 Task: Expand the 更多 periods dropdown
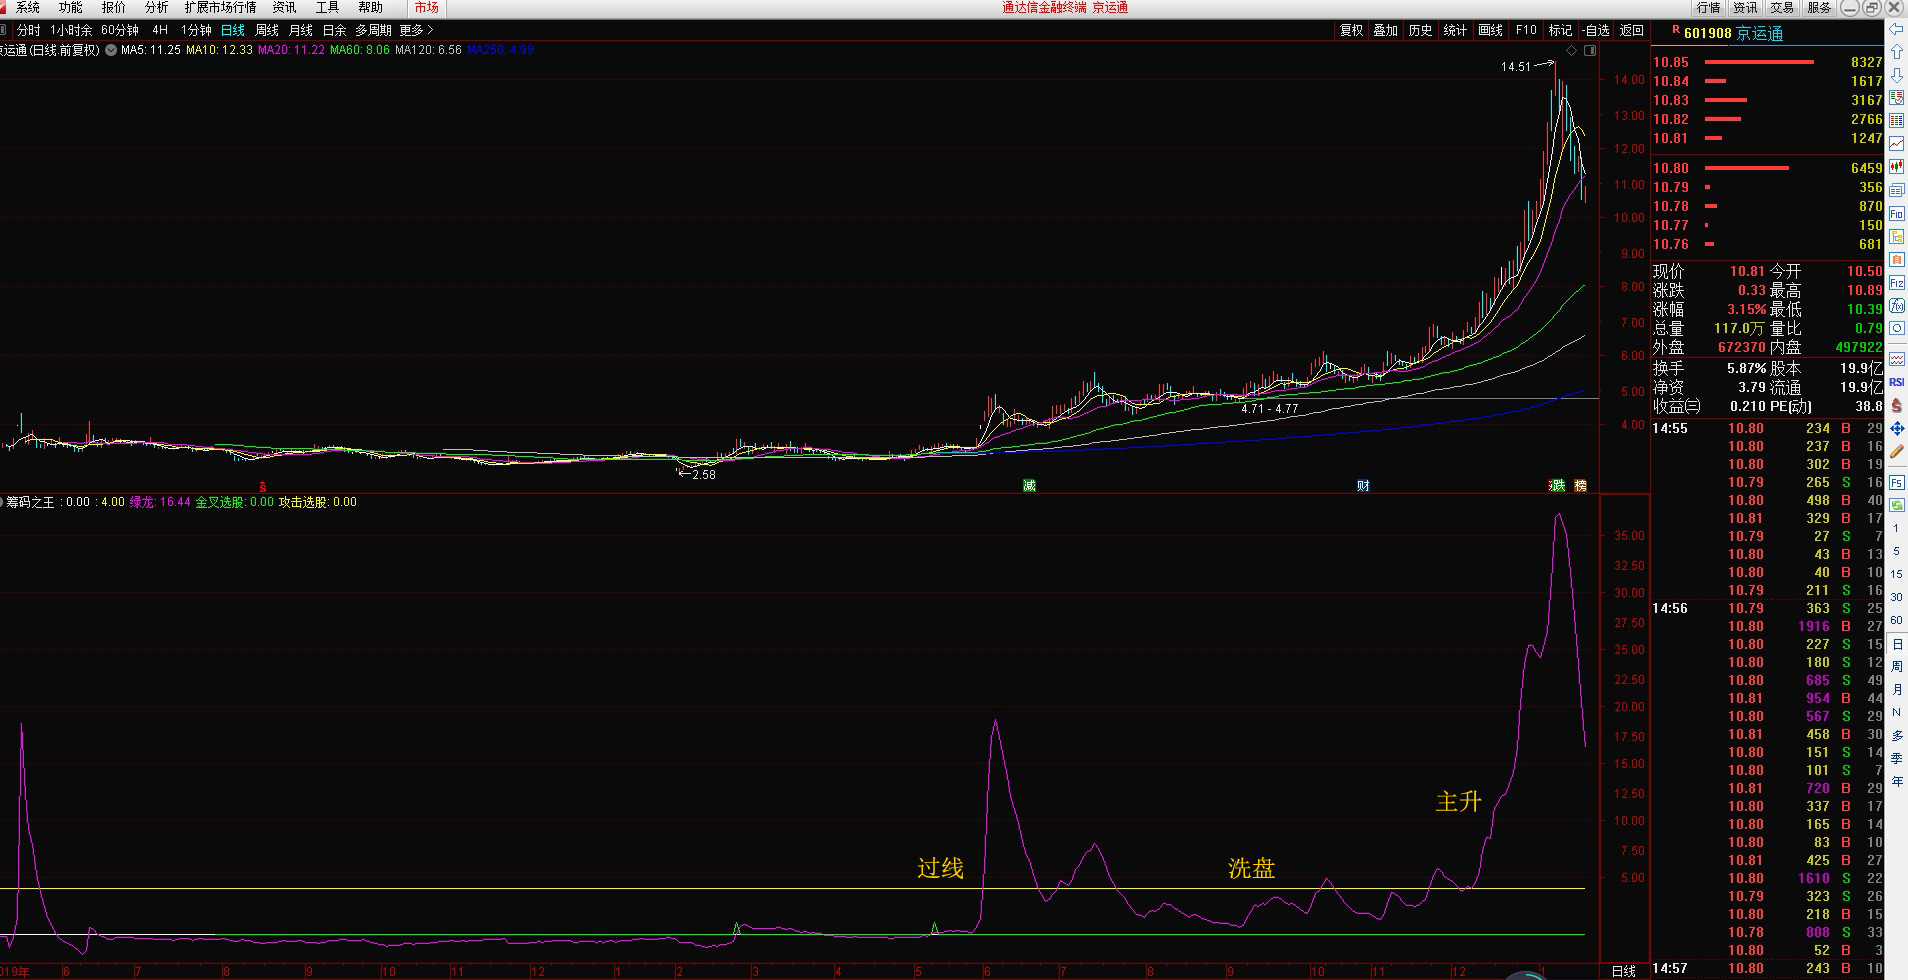tap(416, 30)
